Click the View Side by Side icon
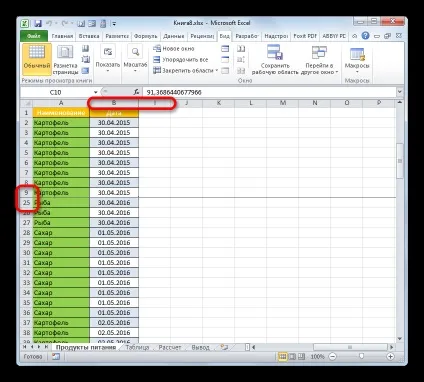The height and width of the screenshot is (382, 424). coord(241,49)
